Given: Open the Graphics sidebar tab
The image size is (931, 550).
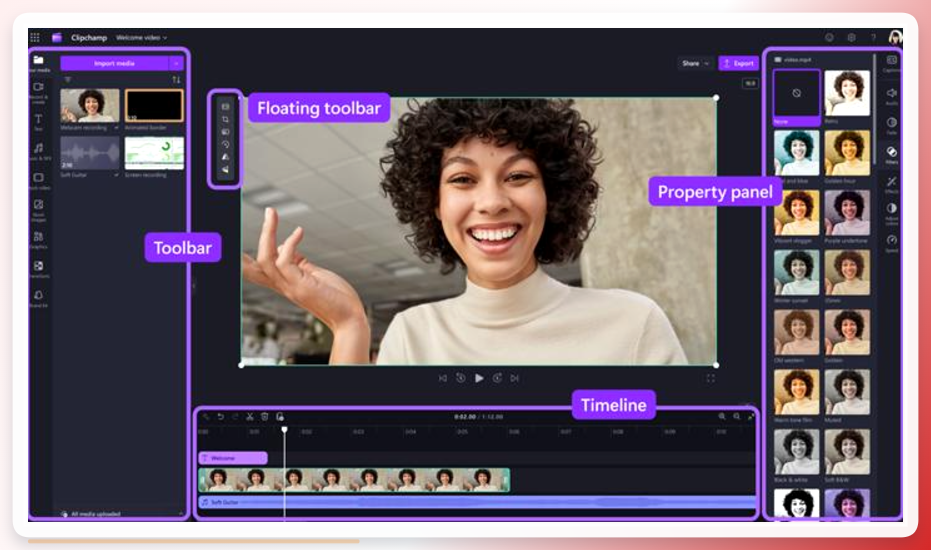Looking at the screenshot, I should pyautogui.click(x=39, y=239).
